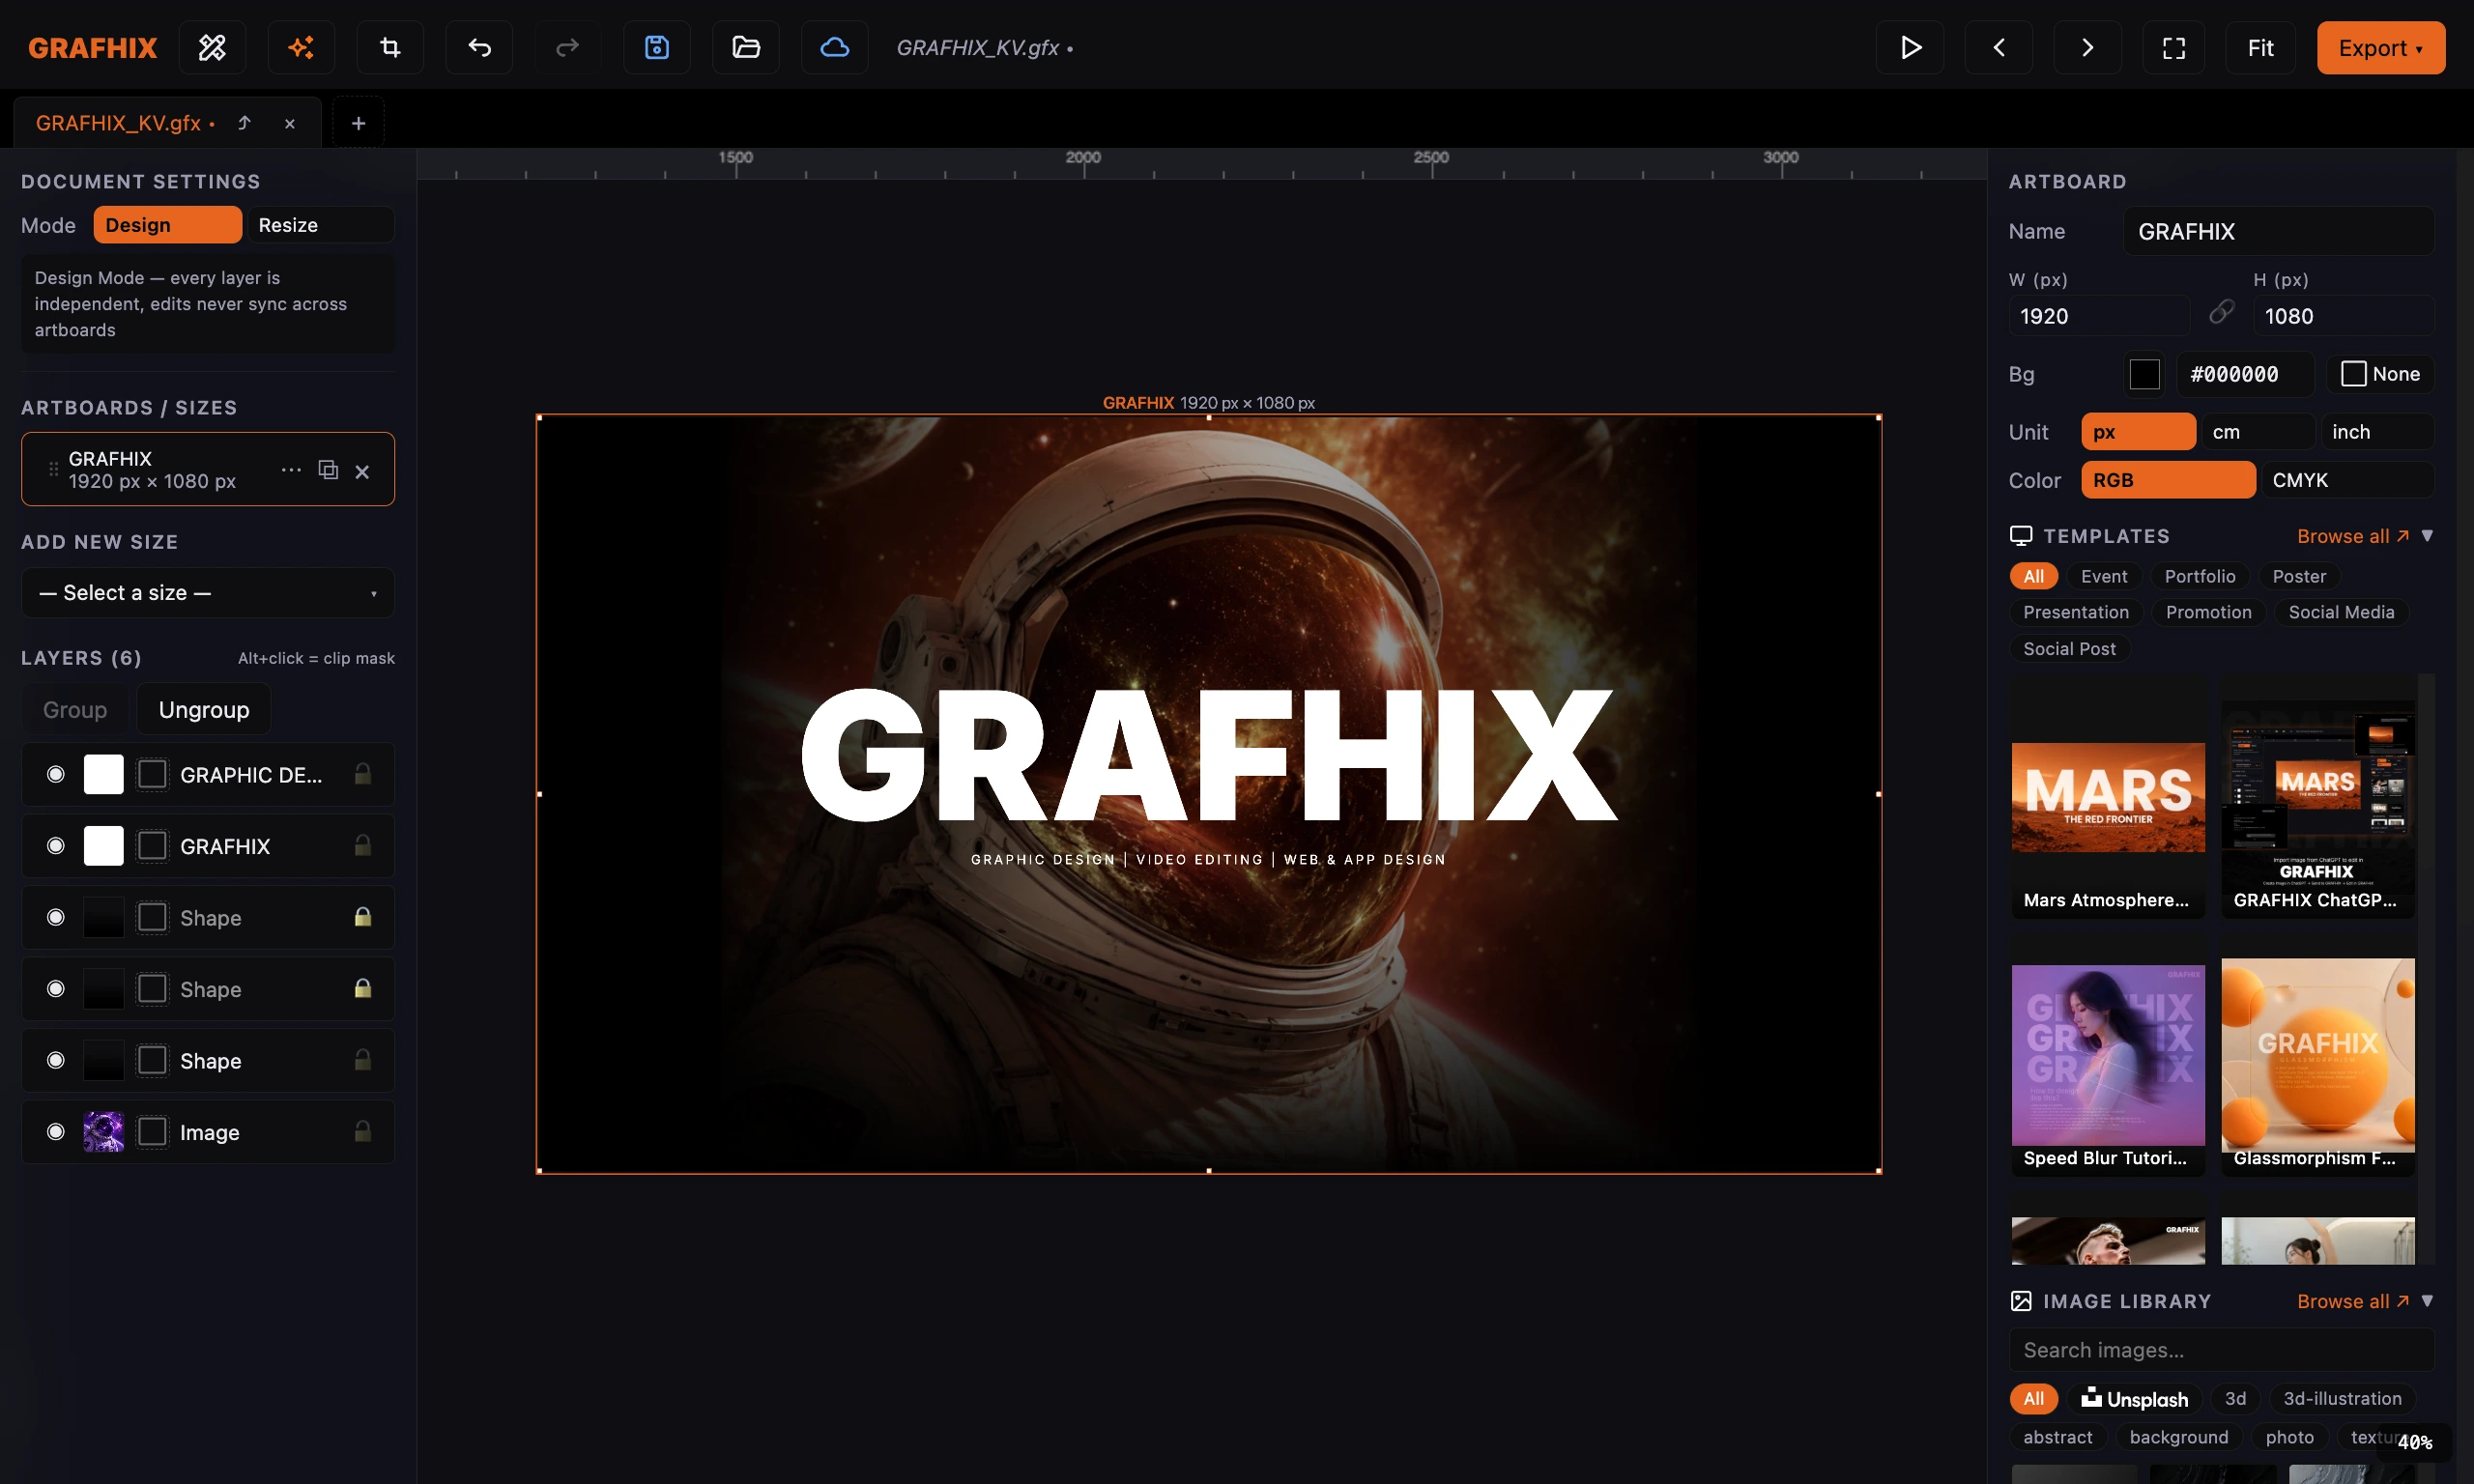The height and width of the screenshot is (1484, 2474).
Task: Open Browse all templates link
Action: tap(2353, 536)
